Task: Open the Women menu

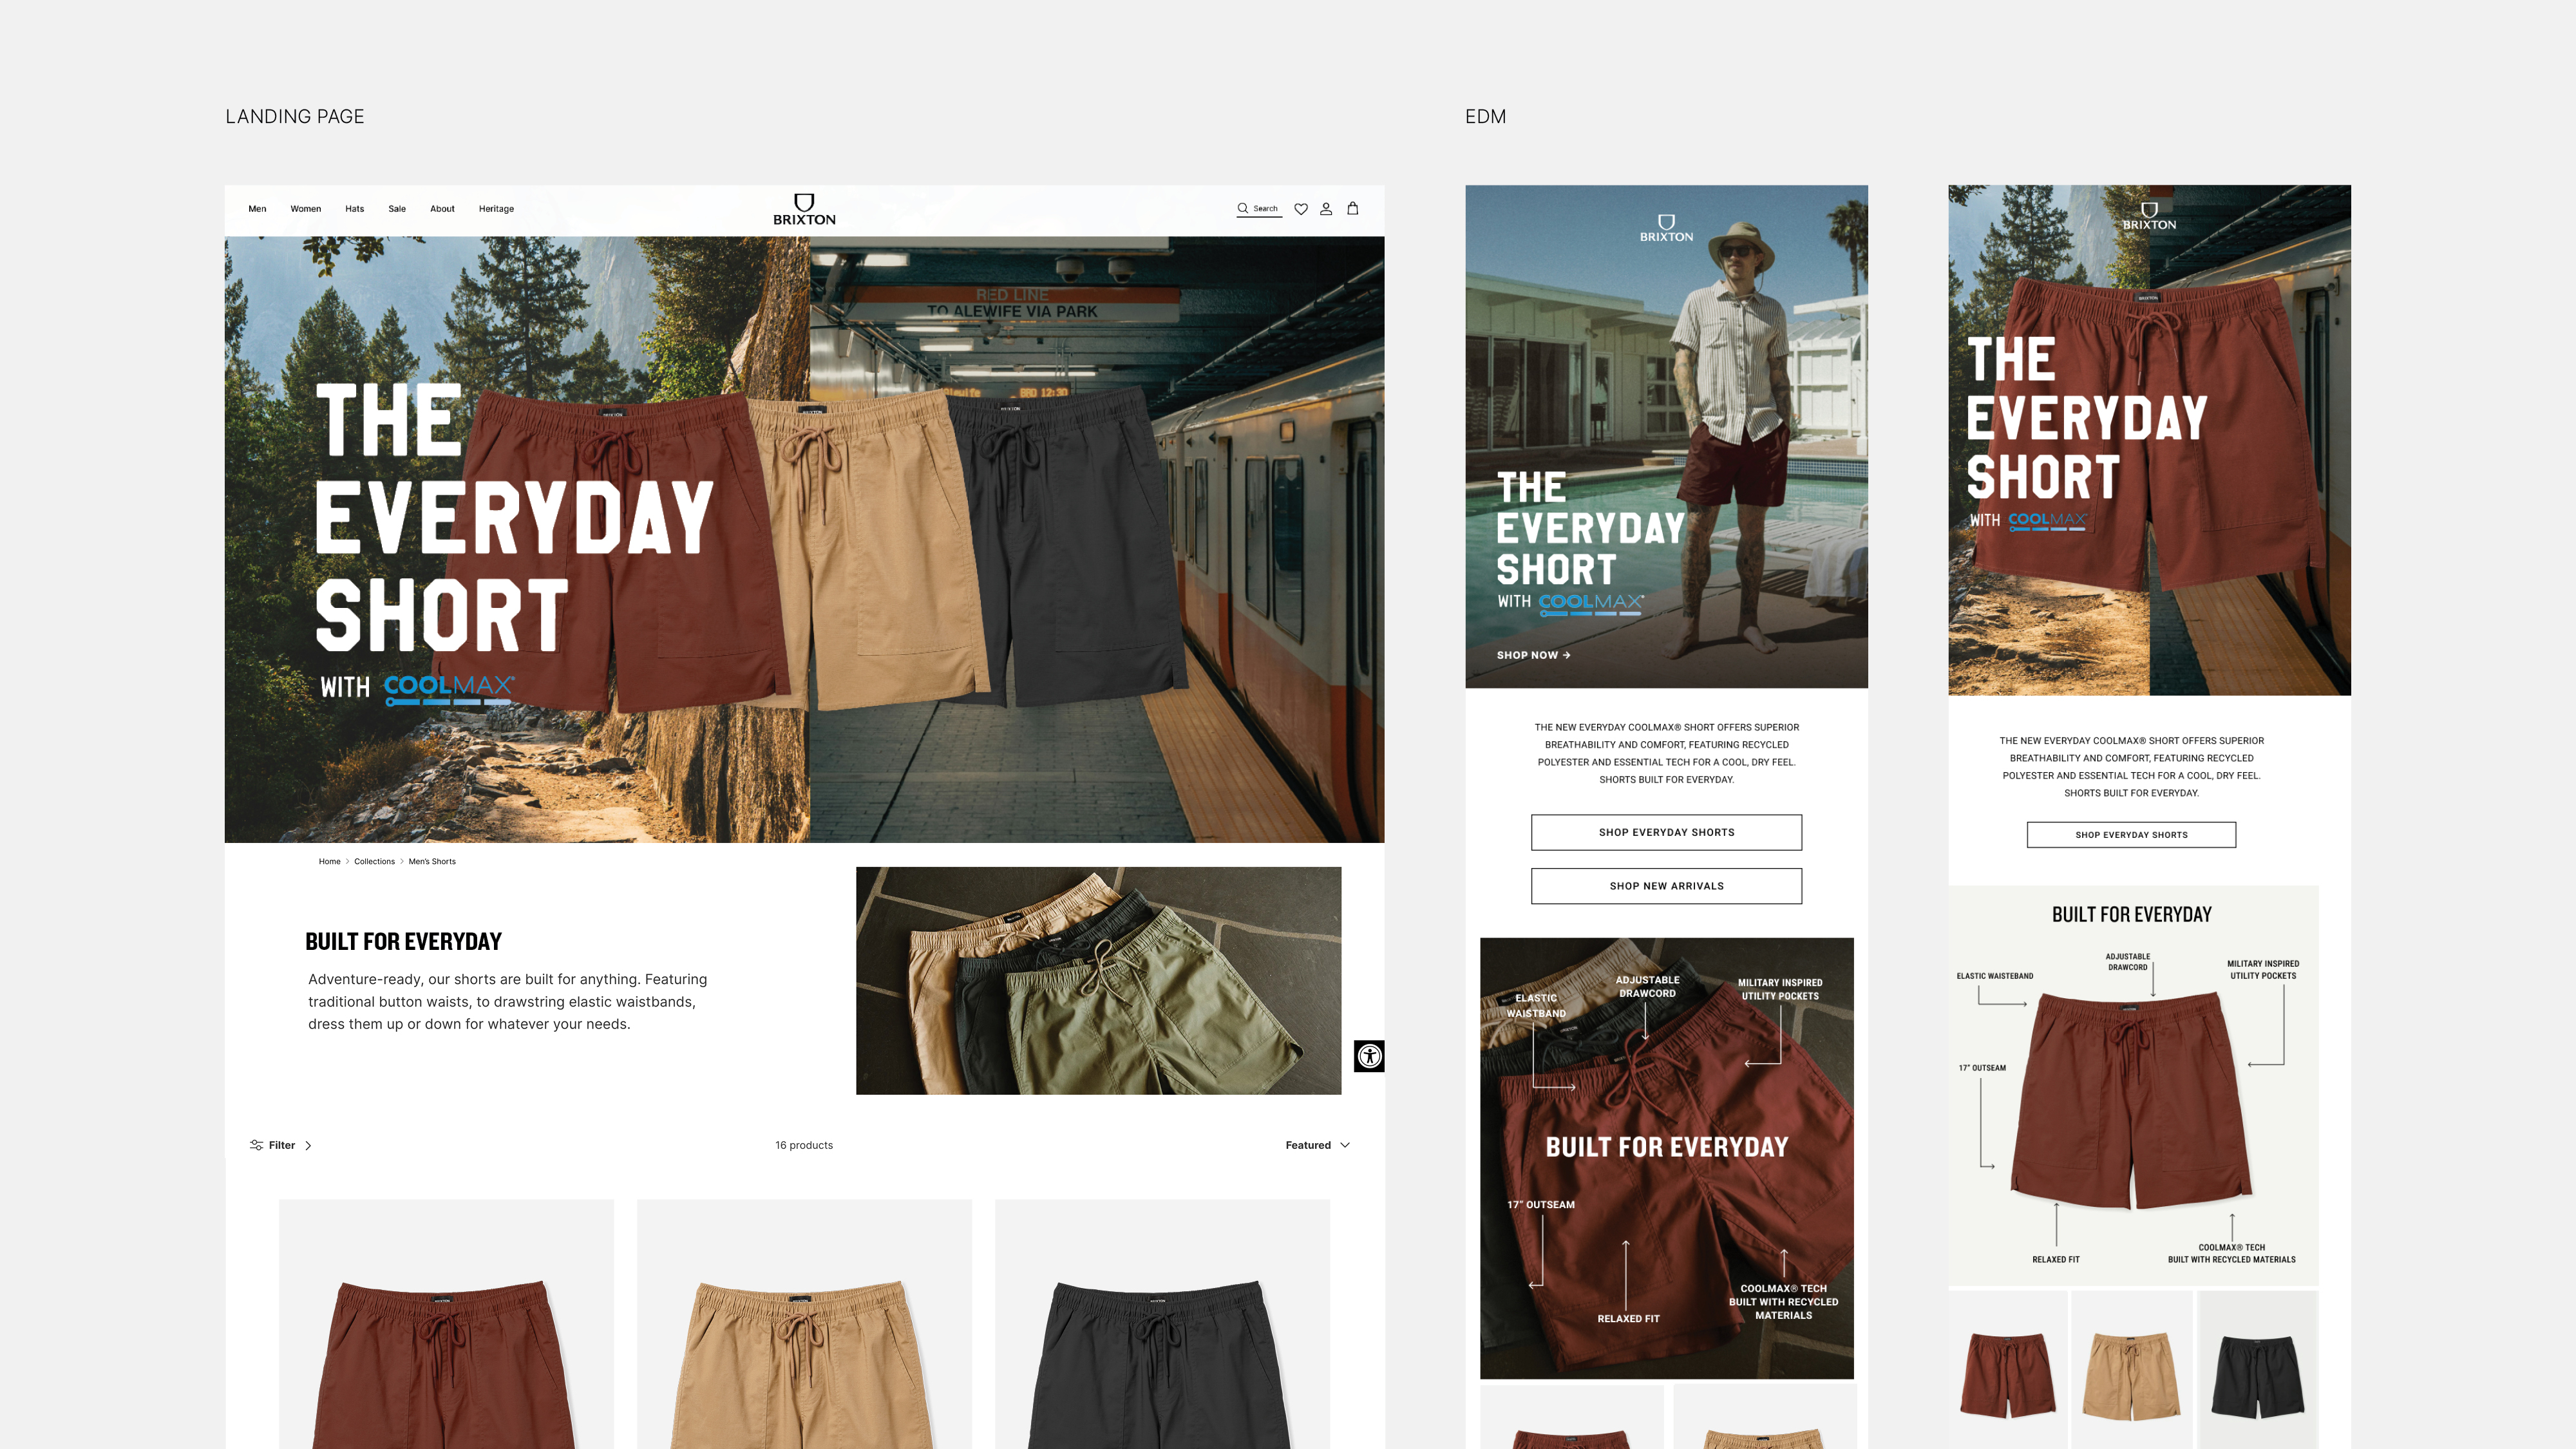Action: click(x=306, y=209)
